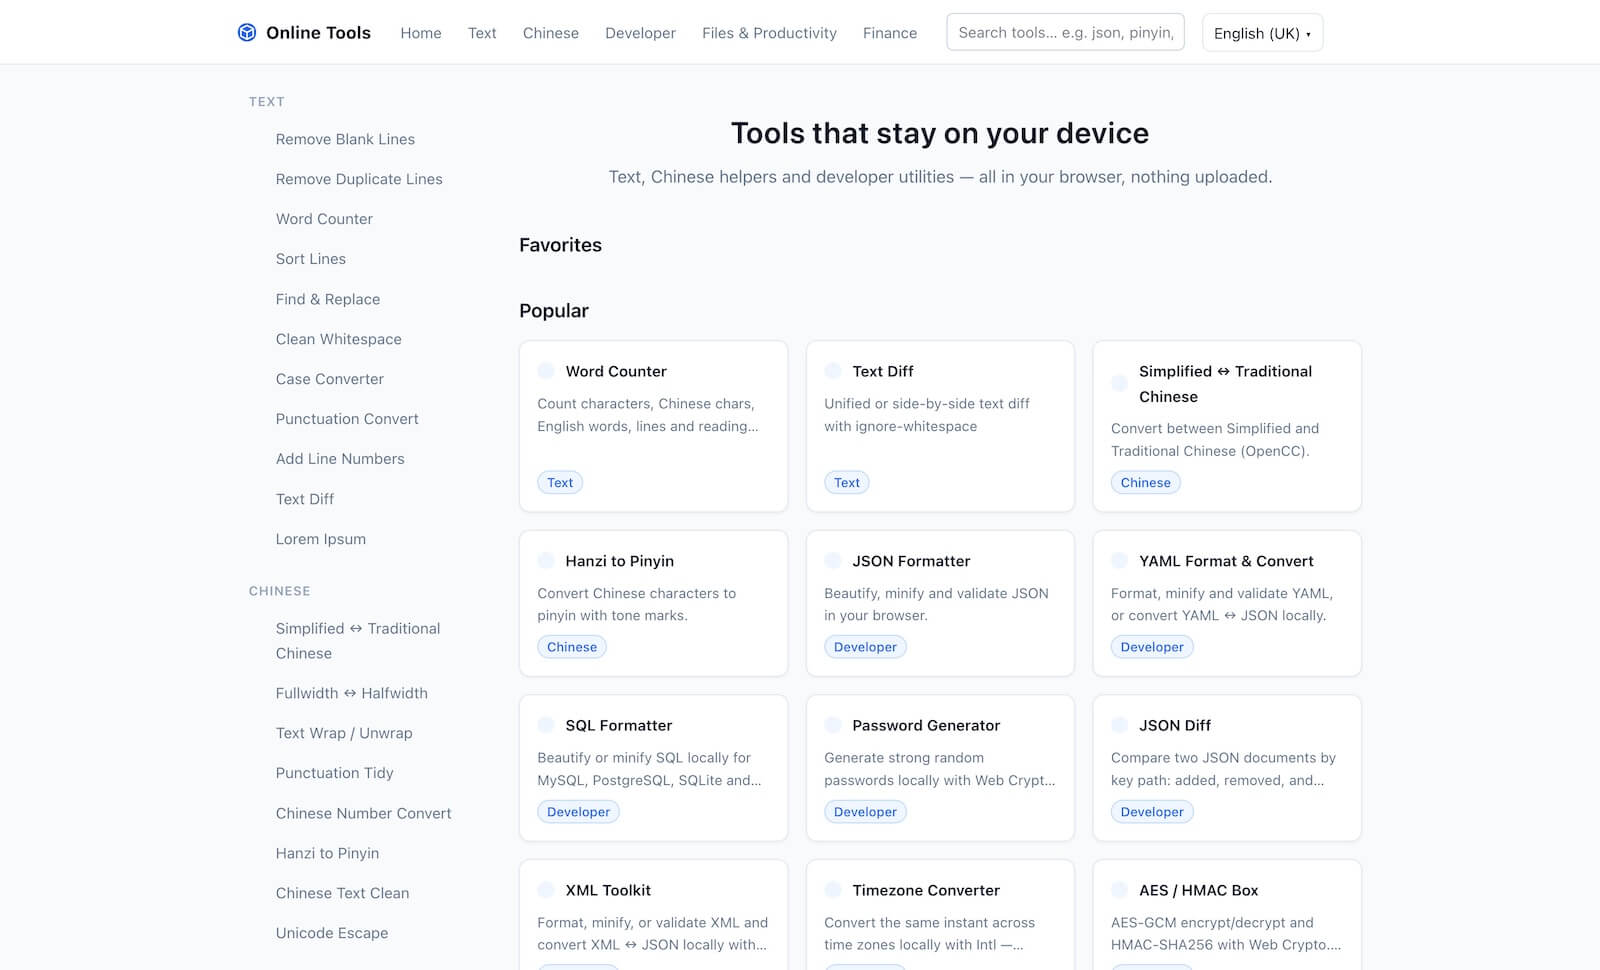This screenshot has height=970, width=1600.
Task: Open Text Wrap / Unwrap from the sidebar
Action: 344,733
